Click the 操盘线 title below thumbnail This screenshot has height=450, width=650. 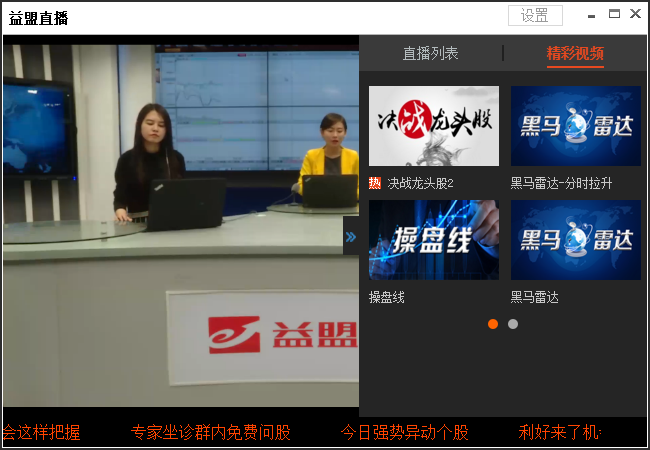[x=386, y=297]
